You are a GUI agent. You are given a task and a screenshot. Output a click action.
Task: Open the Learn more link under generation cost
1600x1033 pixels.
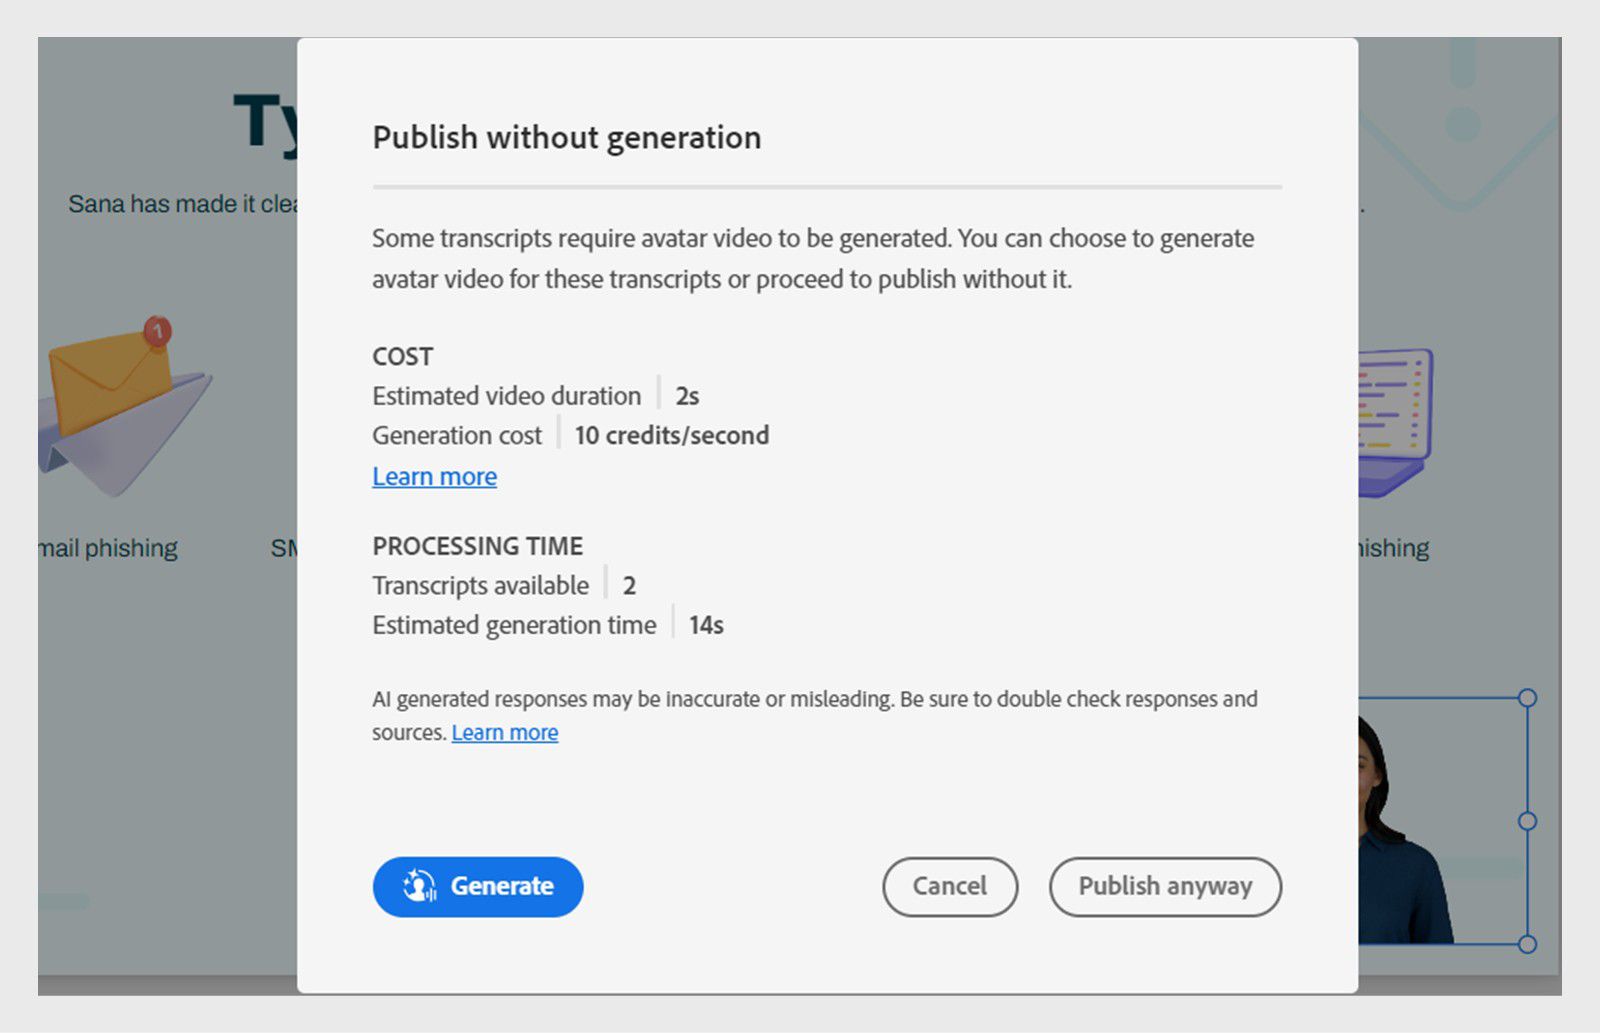(x=434, y=476)
